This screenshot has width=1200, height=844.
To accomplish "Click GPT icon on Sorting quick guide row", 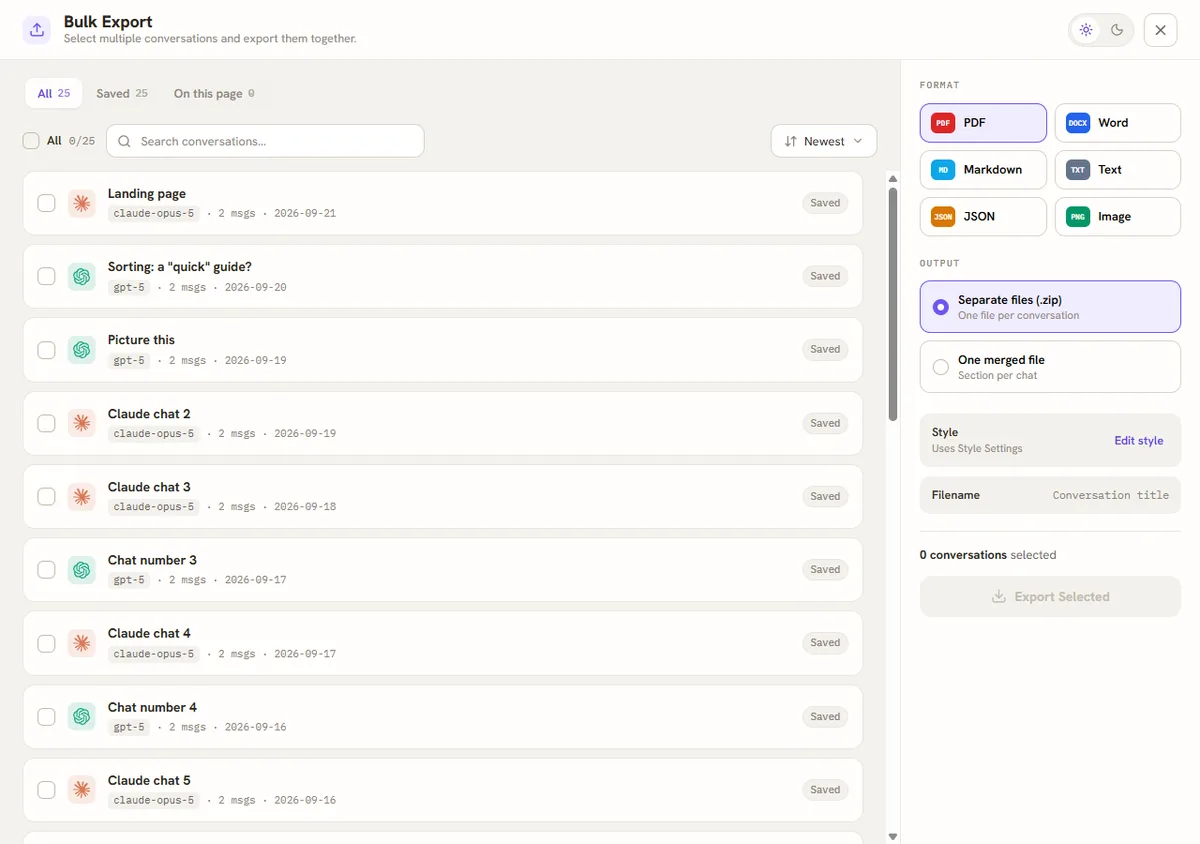I will click(82, 276).
